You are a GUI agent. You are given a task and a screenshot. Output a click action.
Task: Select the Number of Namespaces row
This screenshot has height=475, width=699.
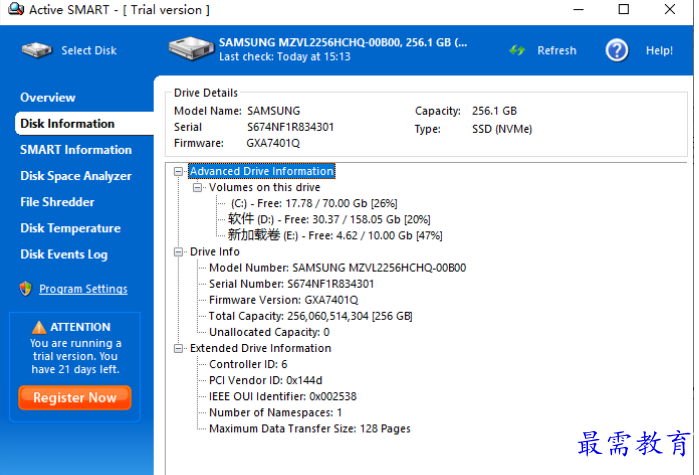[x=275, y=413]
